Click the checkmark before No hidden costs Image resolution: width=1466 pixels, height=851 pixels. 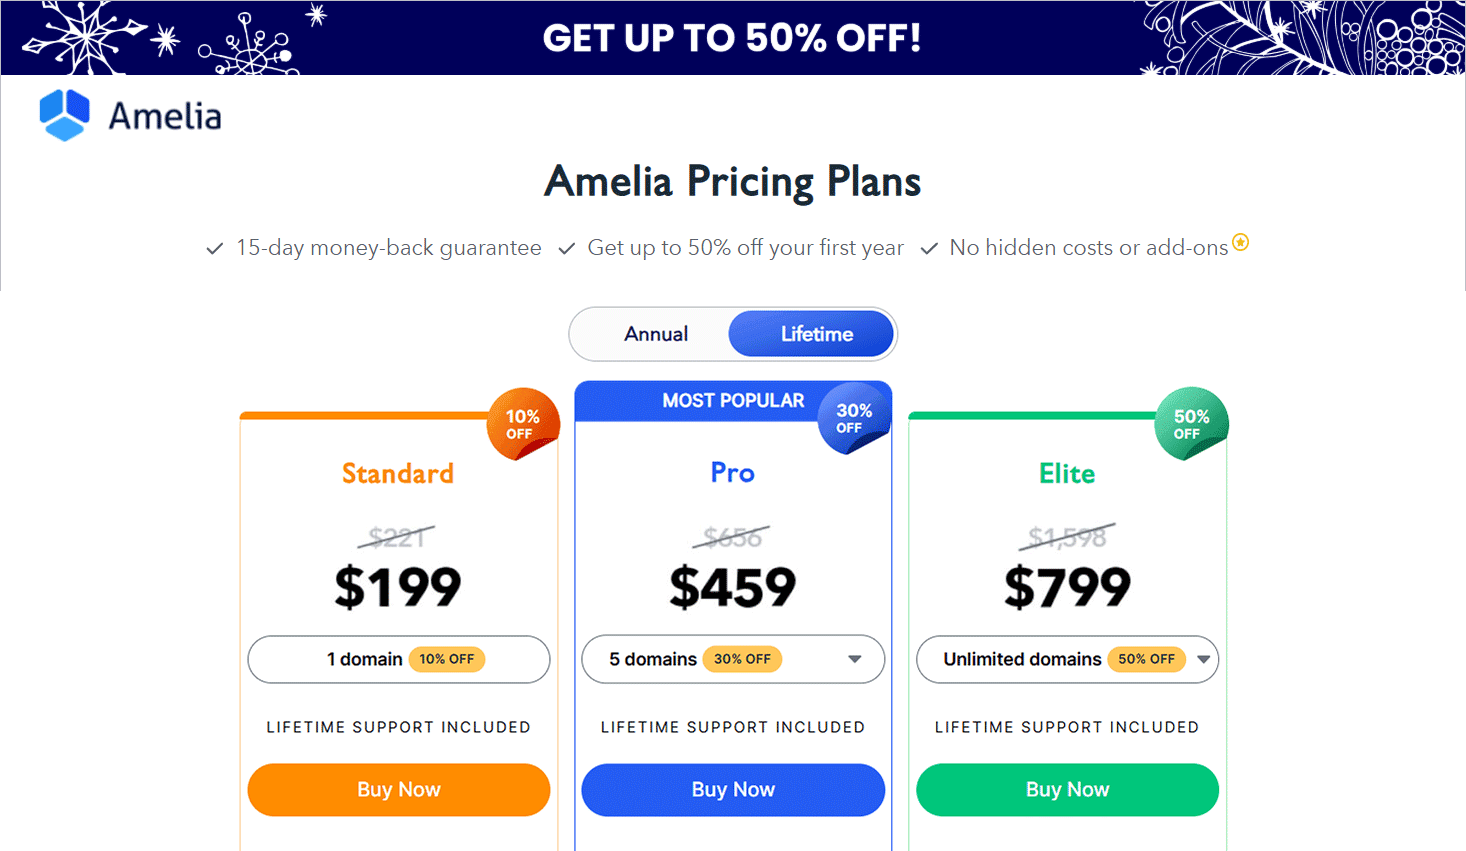click(929, 247)
